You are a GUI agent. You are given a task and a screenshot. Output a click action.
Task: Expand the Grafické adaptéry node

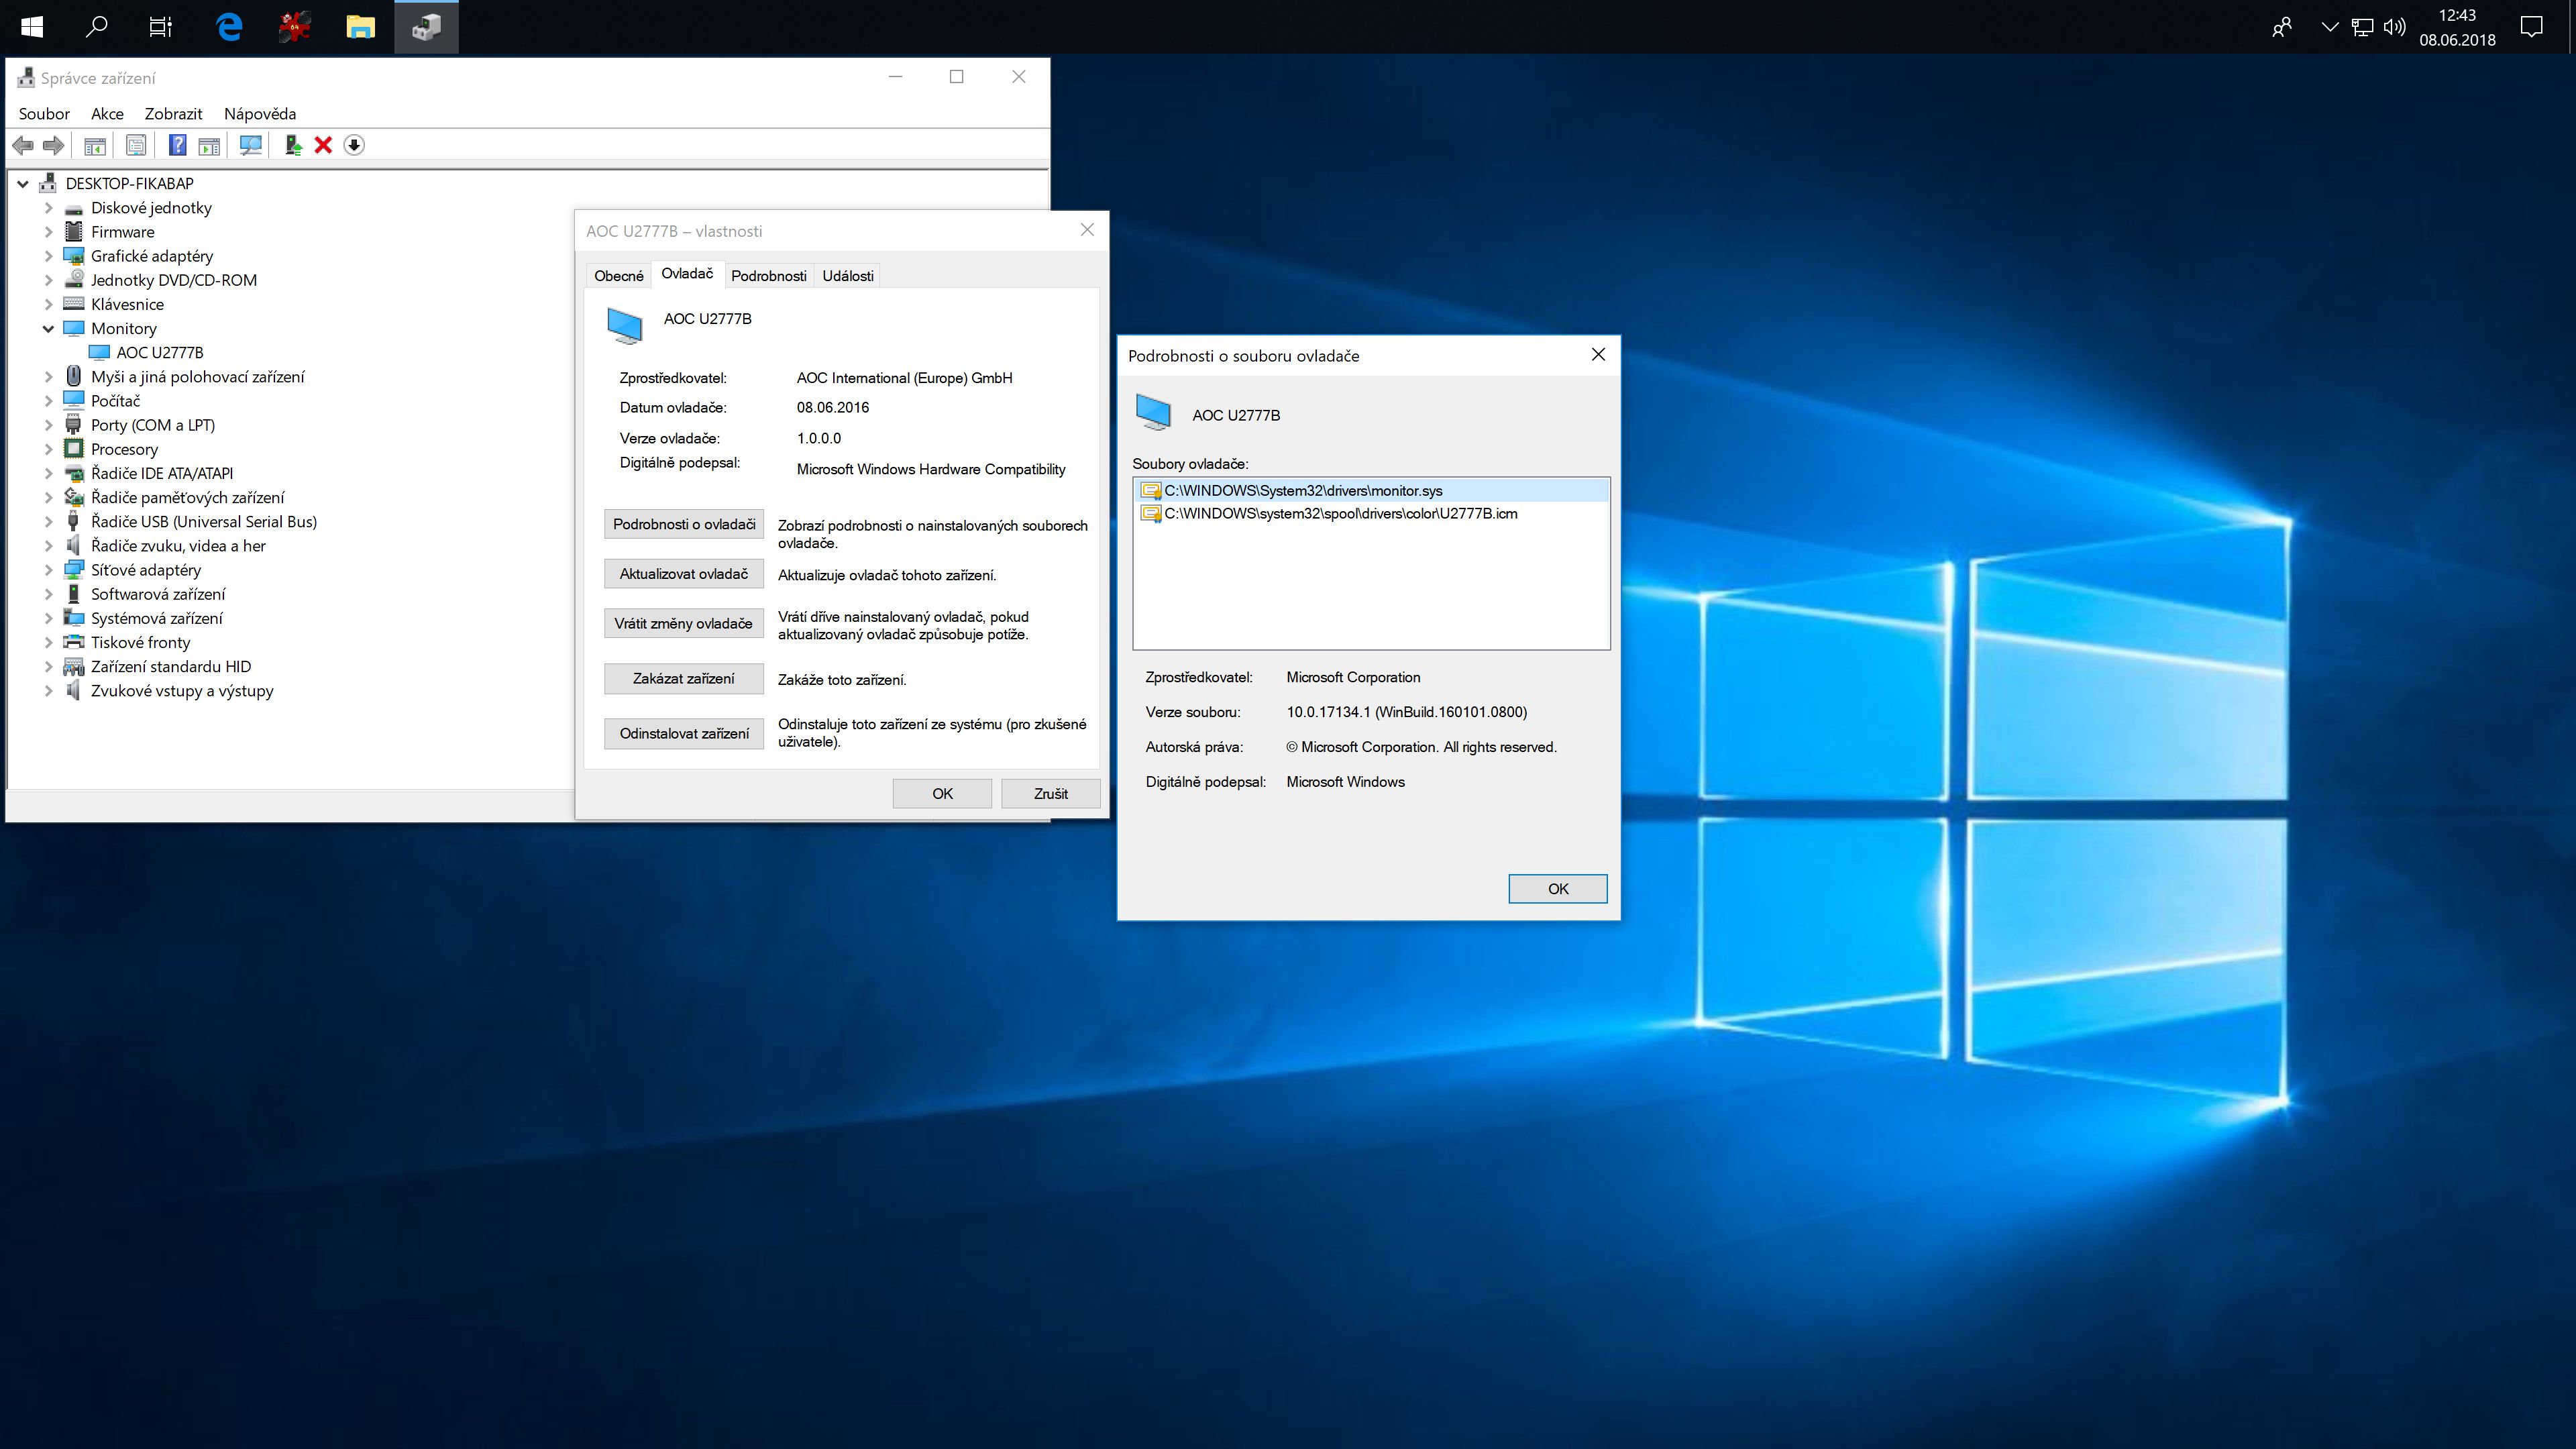[x=48, y=256]
